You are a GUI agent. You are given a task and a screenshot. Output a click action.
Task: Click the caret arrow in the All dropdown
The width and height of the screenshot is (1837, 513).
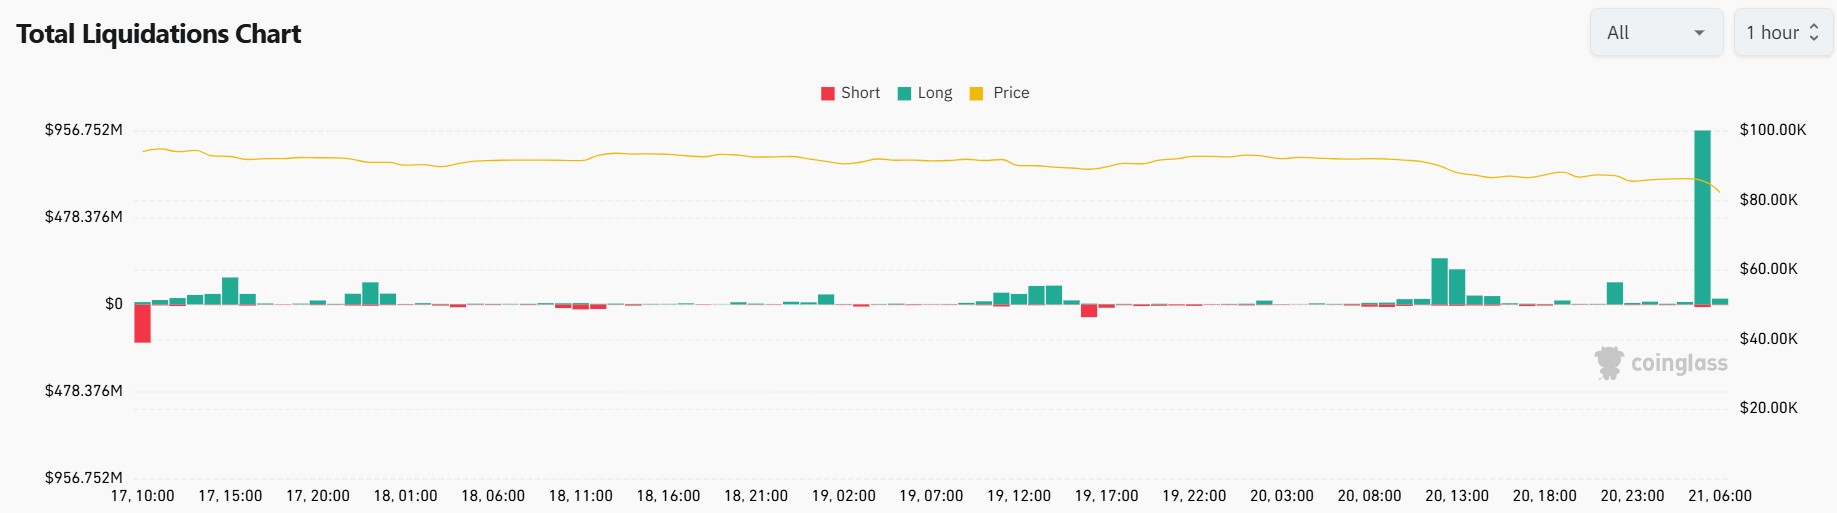(x=1699, y=33)
